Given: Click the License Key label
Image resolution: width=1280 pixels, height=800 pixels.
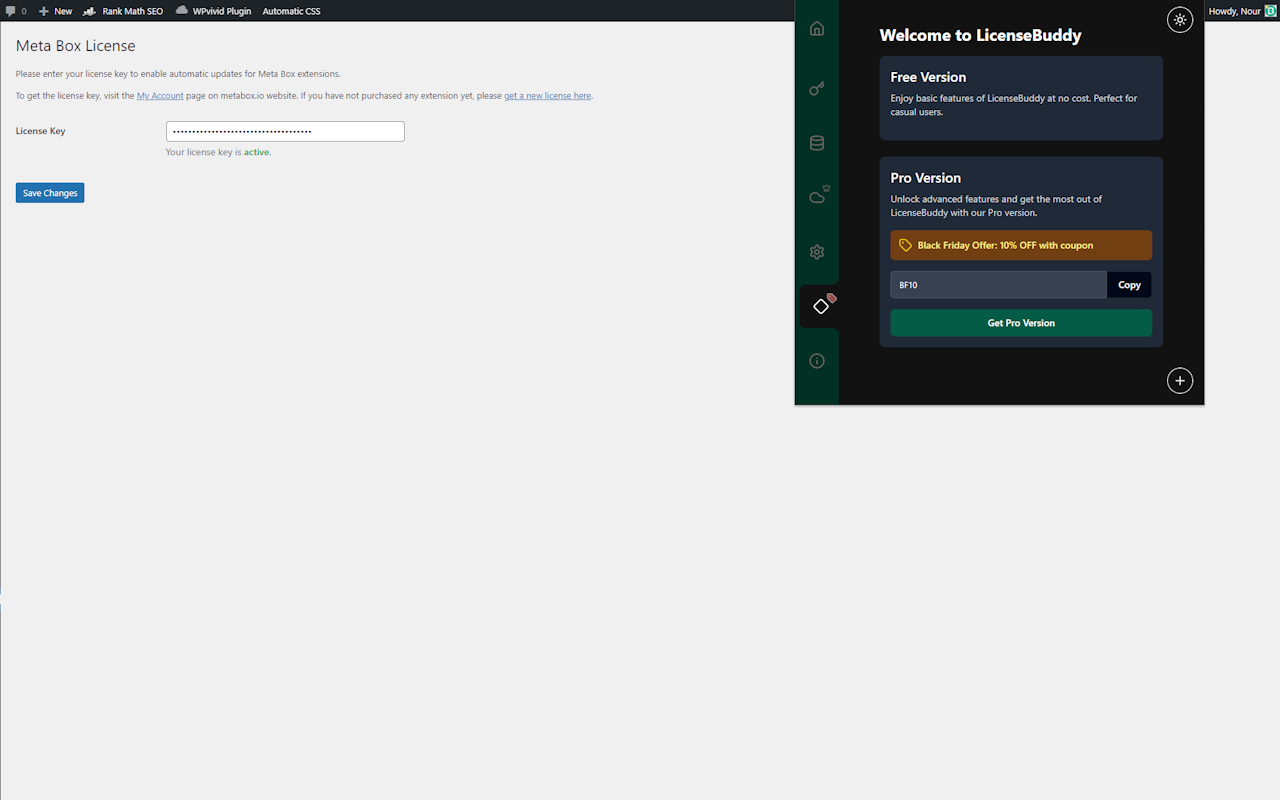Looking at the screenshot, I should click(x=40, y=131).
